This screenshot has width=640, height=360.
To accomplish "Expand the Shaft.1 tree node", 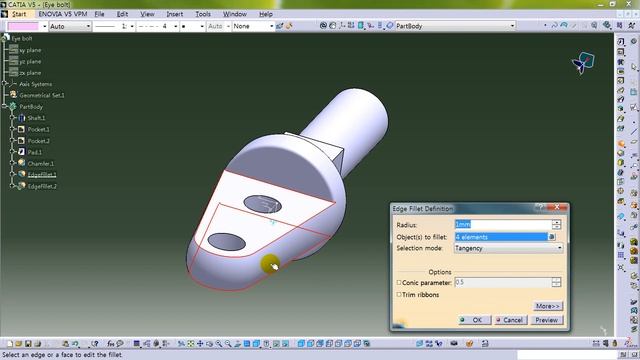I will 13,118.
